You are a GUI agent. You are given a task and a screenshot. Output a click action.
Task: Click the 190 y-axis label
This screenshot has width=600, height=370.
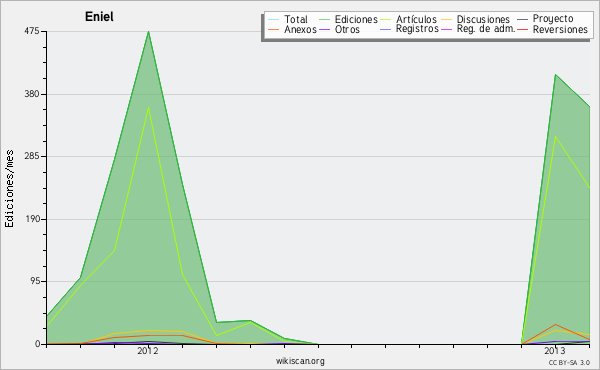coord(32,219)
